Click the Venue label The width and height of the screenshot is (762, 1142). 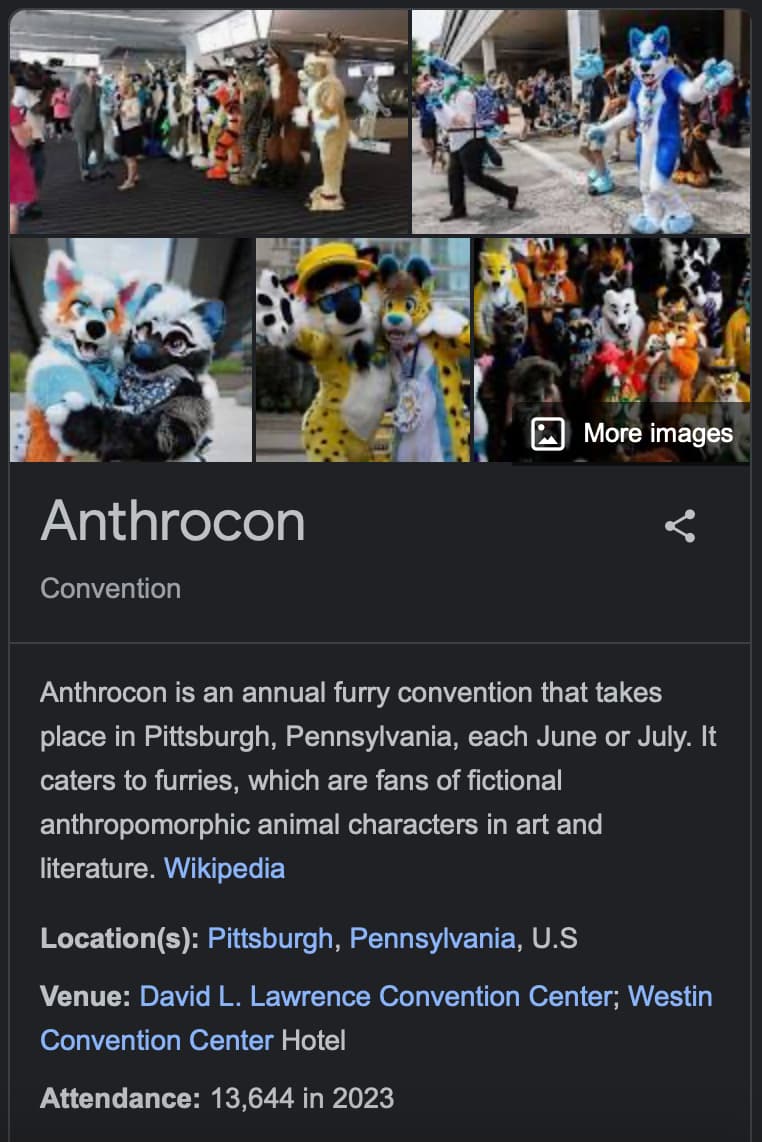[85, 996]
